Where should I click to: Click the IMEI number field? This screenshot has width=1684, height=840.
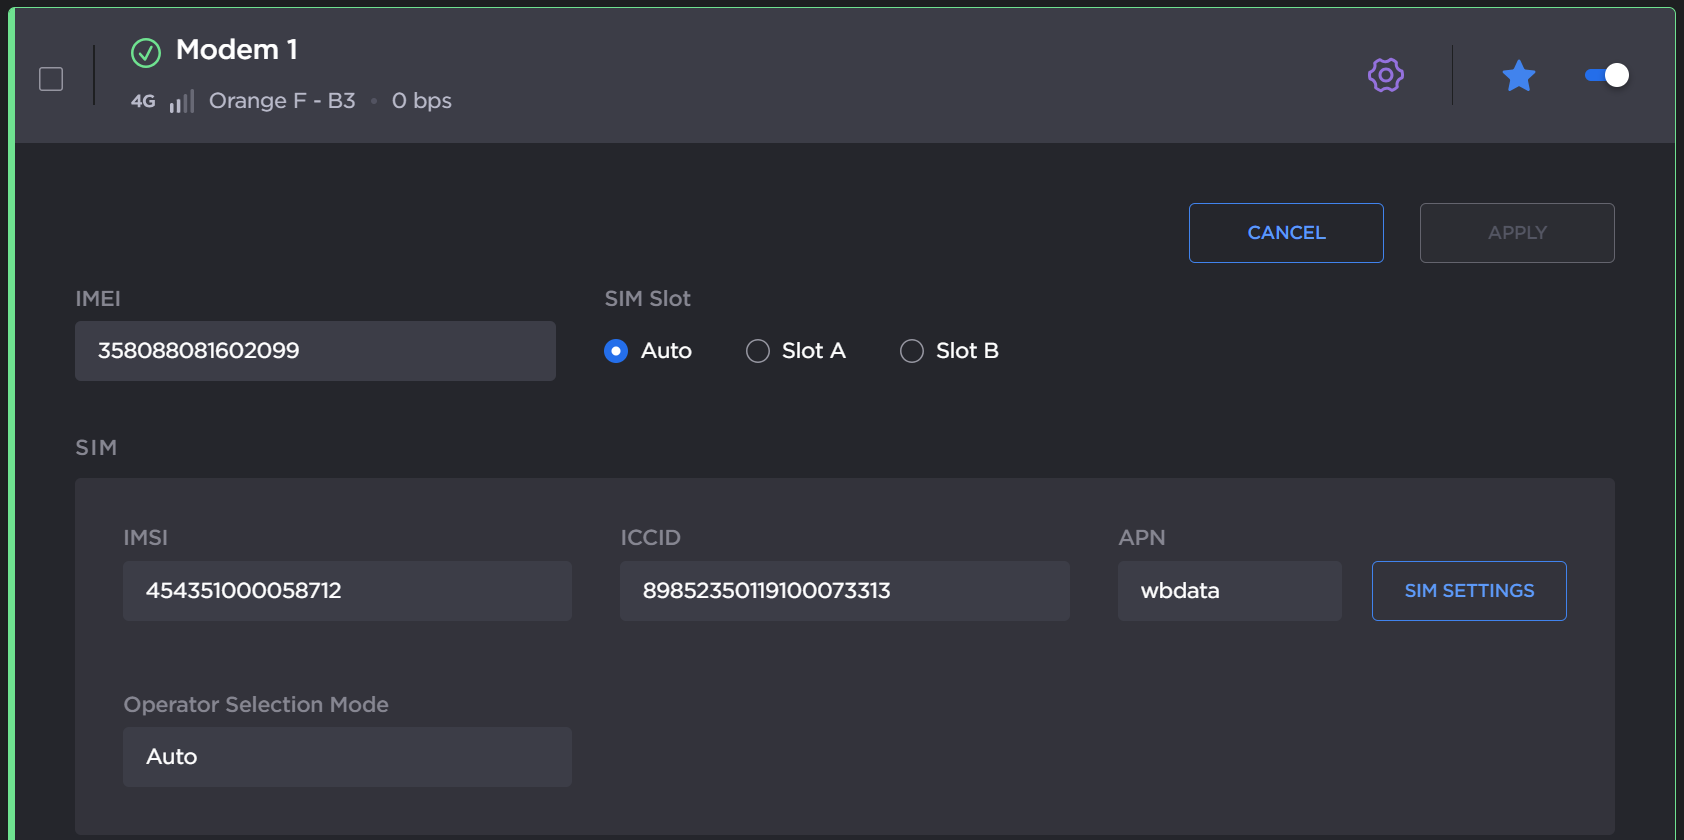[315, 351]
